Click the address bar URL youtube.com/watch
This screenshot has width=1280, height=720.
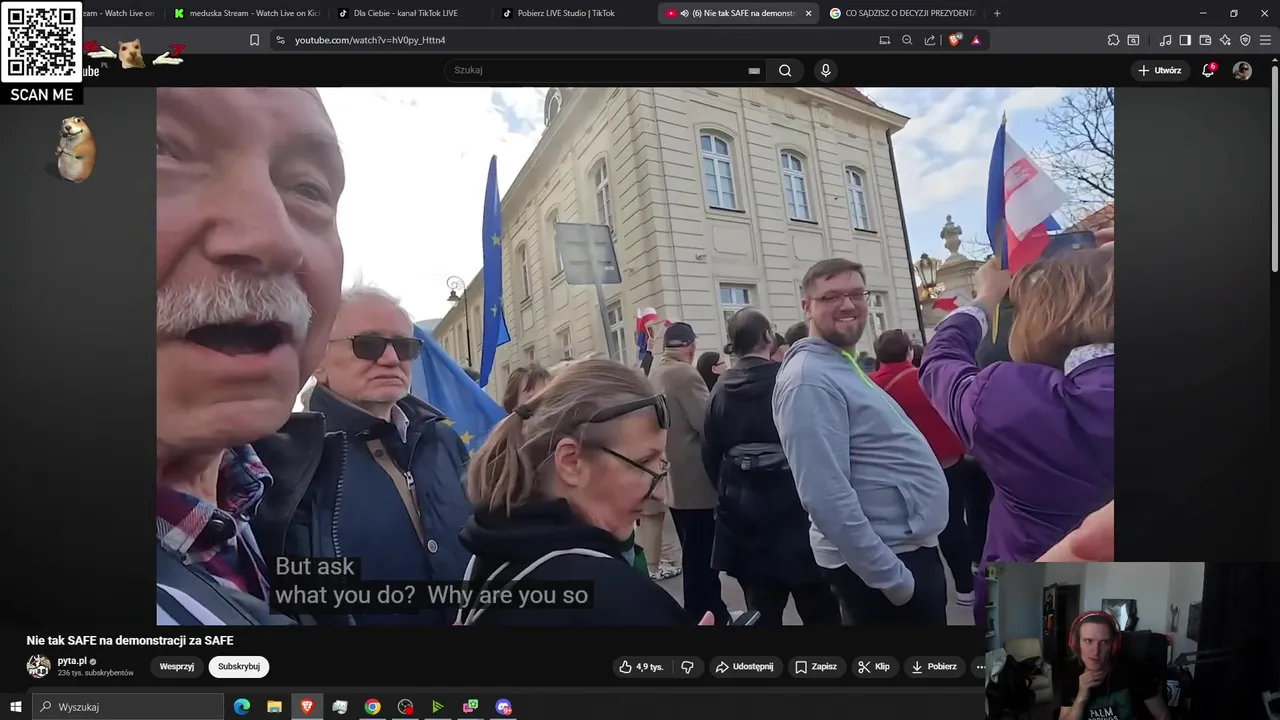pyautogui.click(x=370, y=40)
